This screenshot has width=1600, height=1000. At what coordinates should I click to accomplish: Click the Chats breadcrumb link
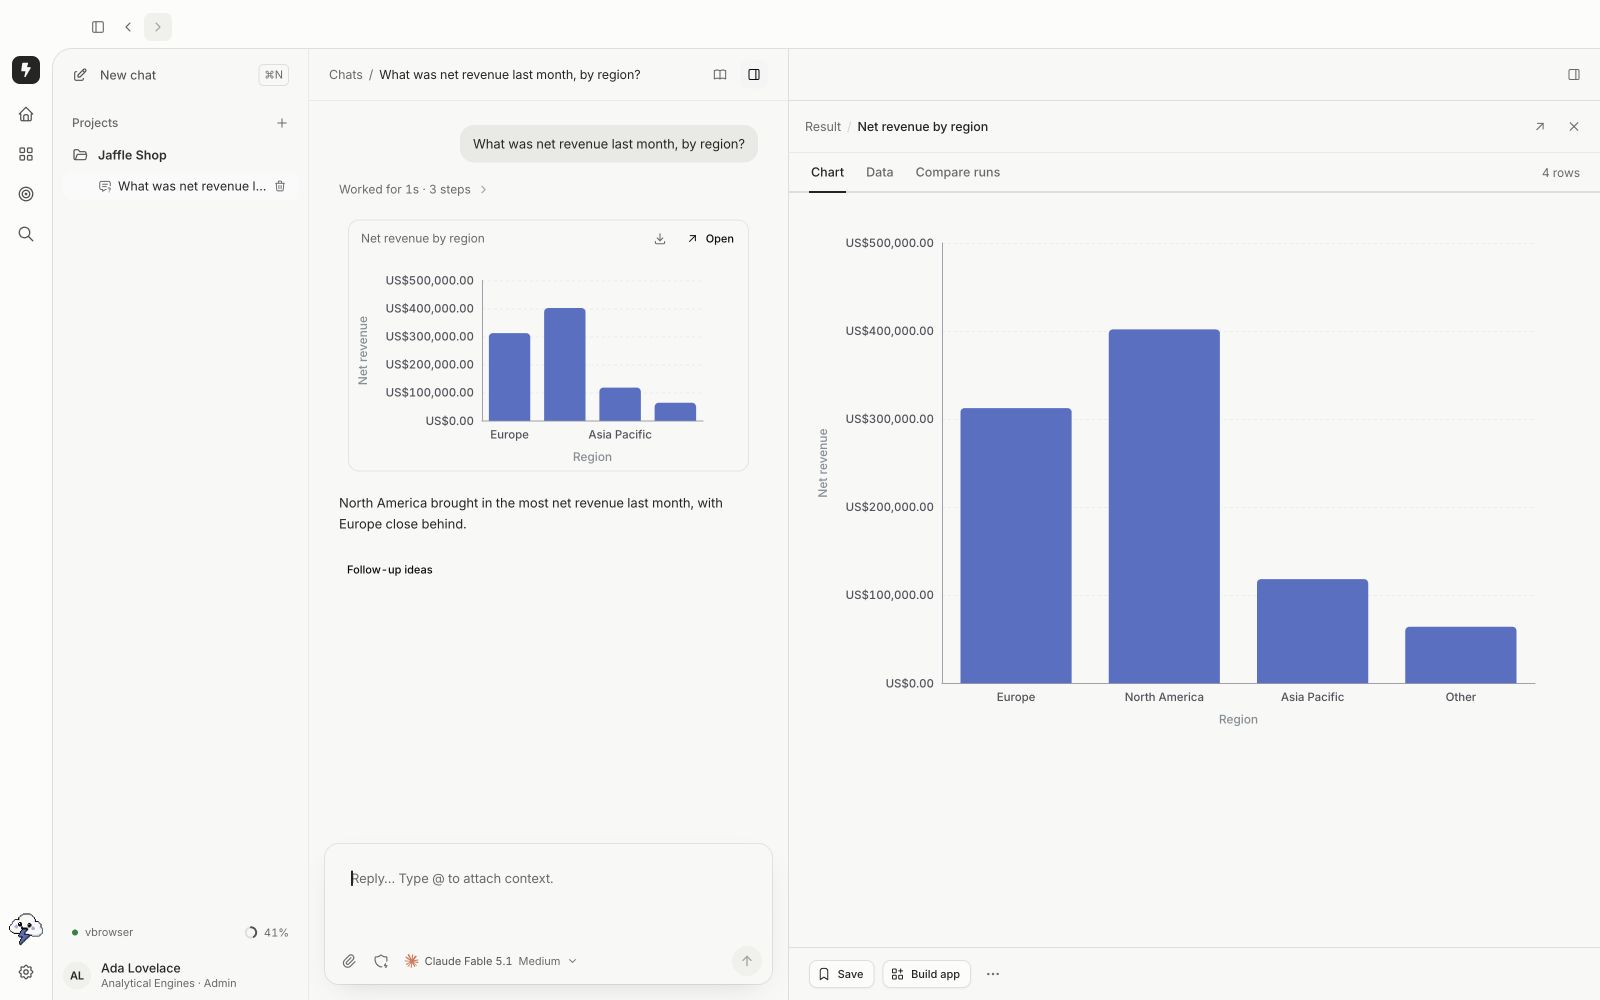[x=346, y=75]
